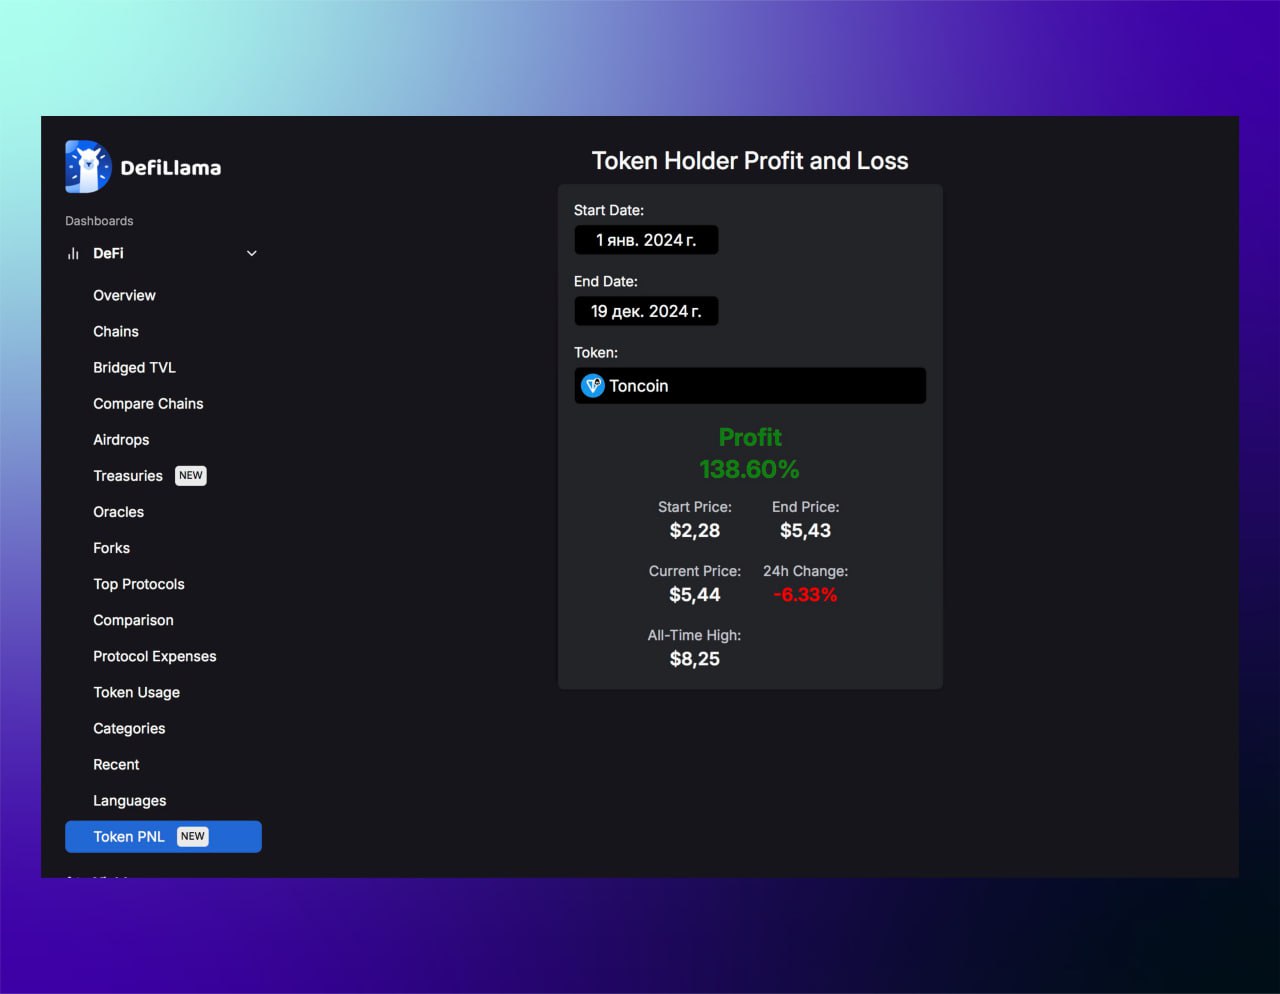Screen dimensions: 1280x994
Task: Open the Recent listings page
Action: pos(116,765)
